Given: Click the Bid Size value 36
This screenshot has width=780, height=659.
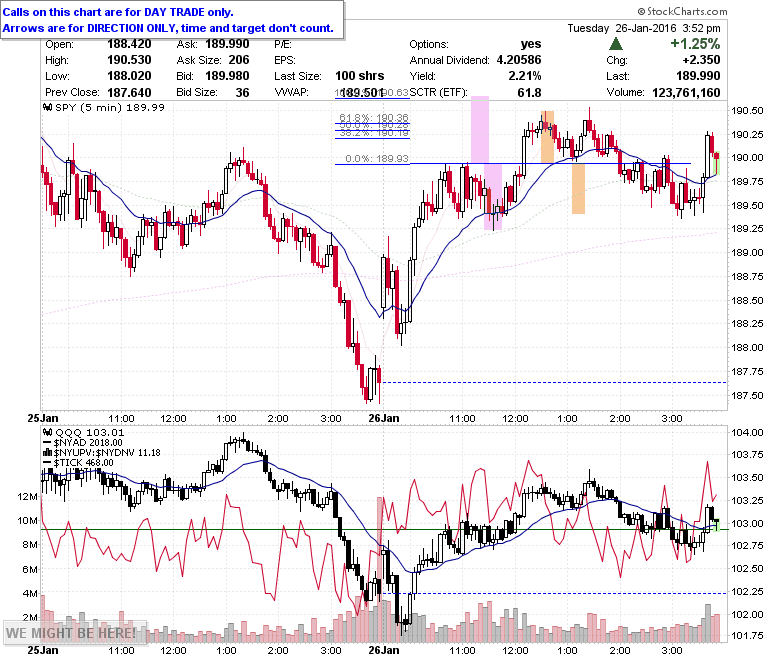Looking at the screenshot, I should (242, 92).
